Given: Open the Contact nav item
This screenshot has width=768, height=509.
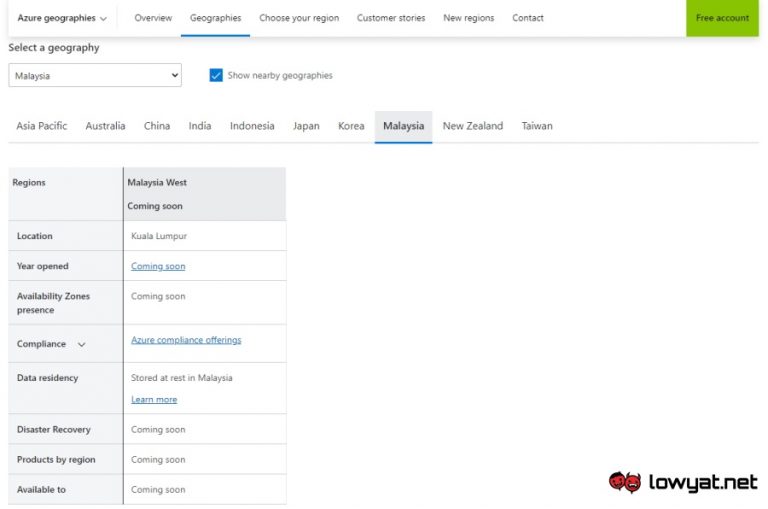Looking at the screenshot, I should (528, 18).
